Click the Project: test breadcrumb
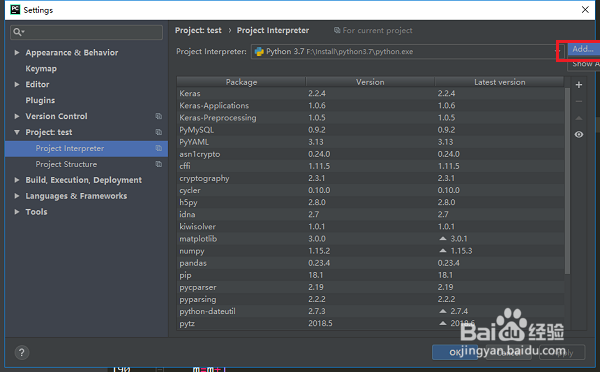 click(x=198, y=31)
